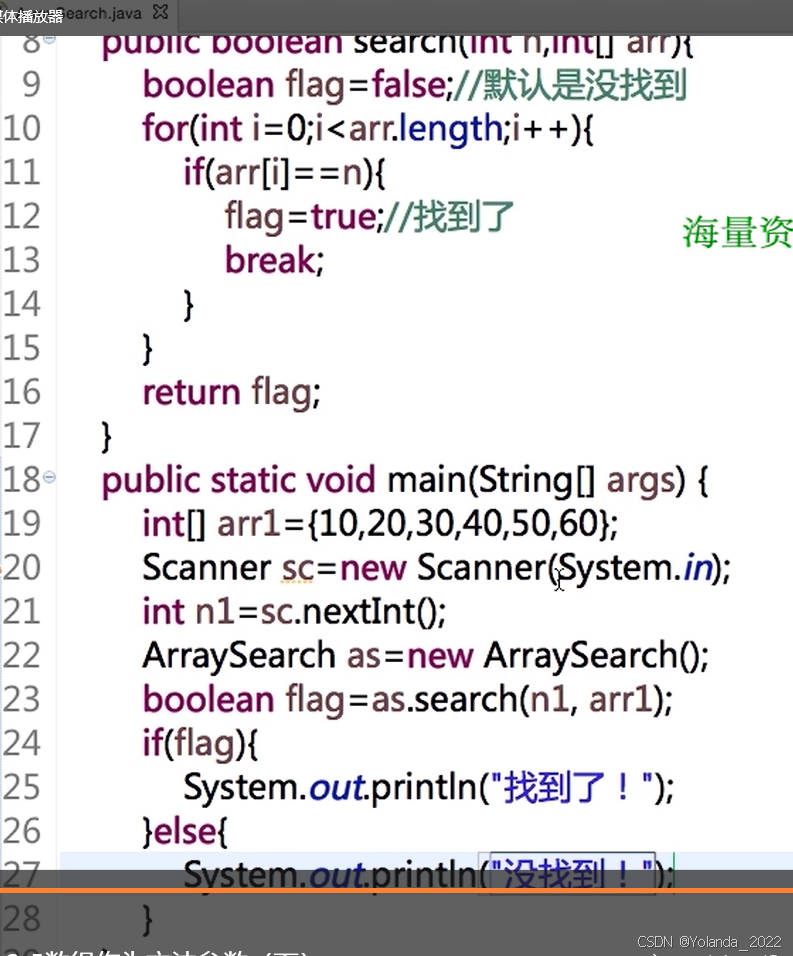Click the 'return flag;' statement
Image resolution: width=793 pixels, height=956 pixels.
232,393
